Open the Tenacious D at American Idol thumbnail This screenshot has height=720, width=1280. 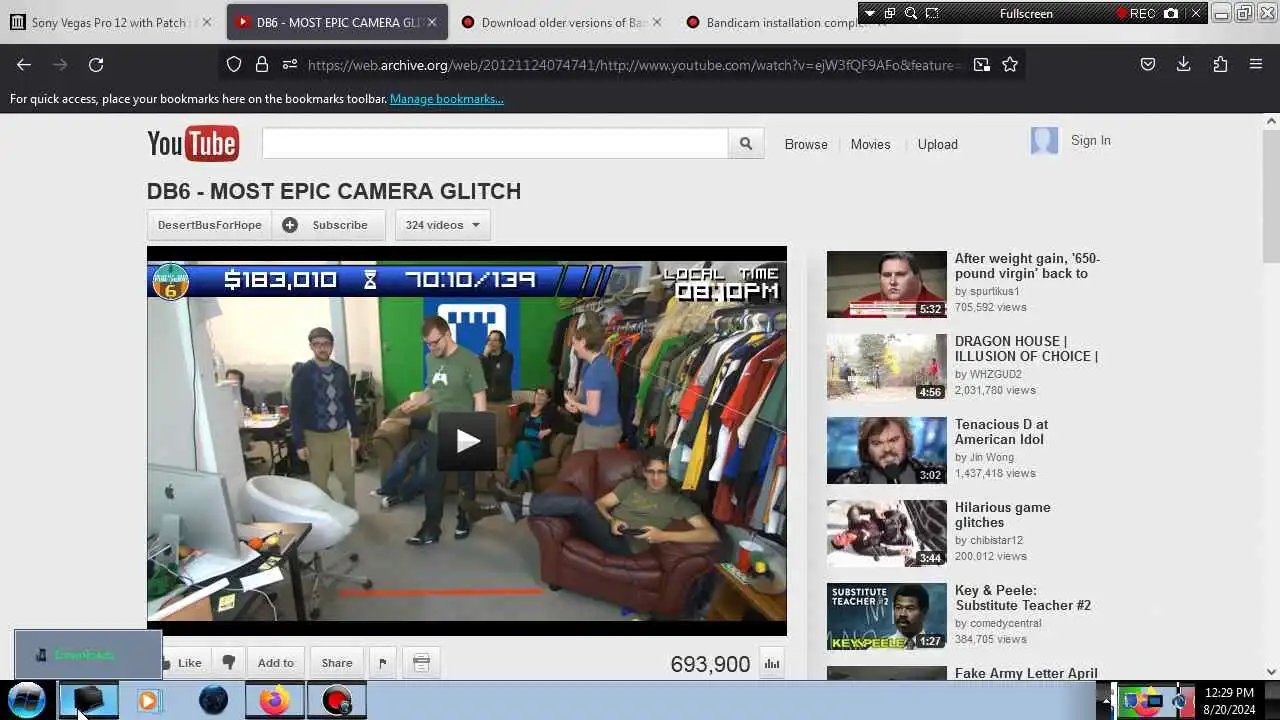pyautogui.click(x=886, y=450)
